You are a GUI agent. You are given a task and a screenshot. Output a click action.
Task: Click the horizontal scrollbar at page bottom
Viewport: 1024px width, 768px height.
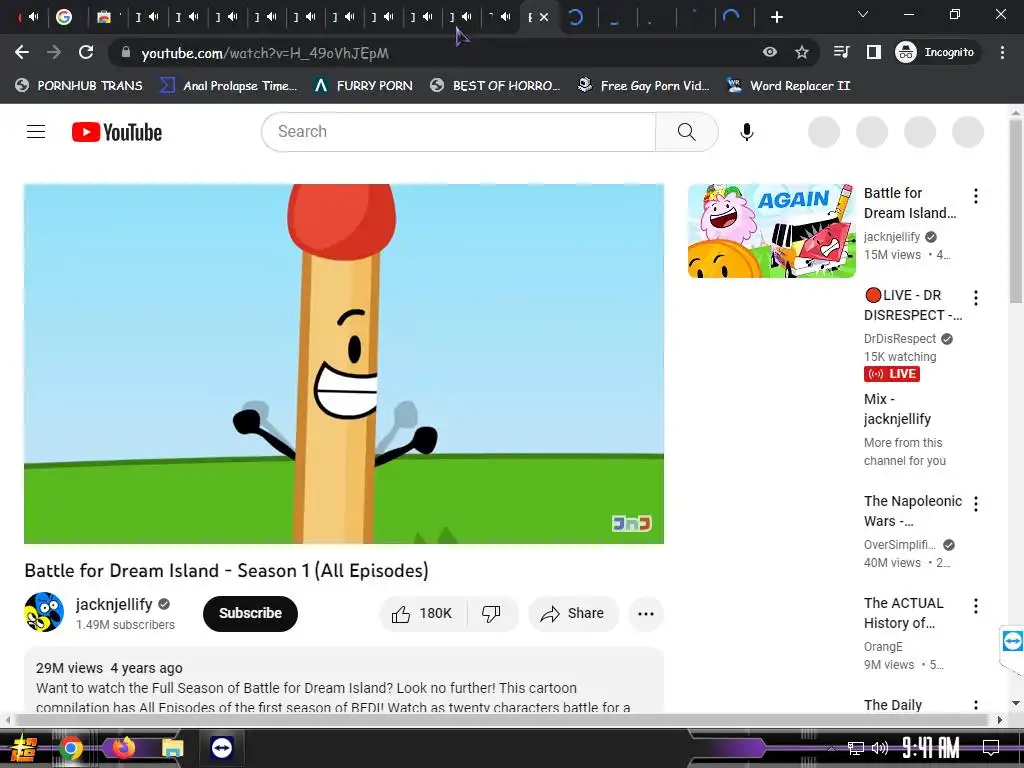point(503,720)
